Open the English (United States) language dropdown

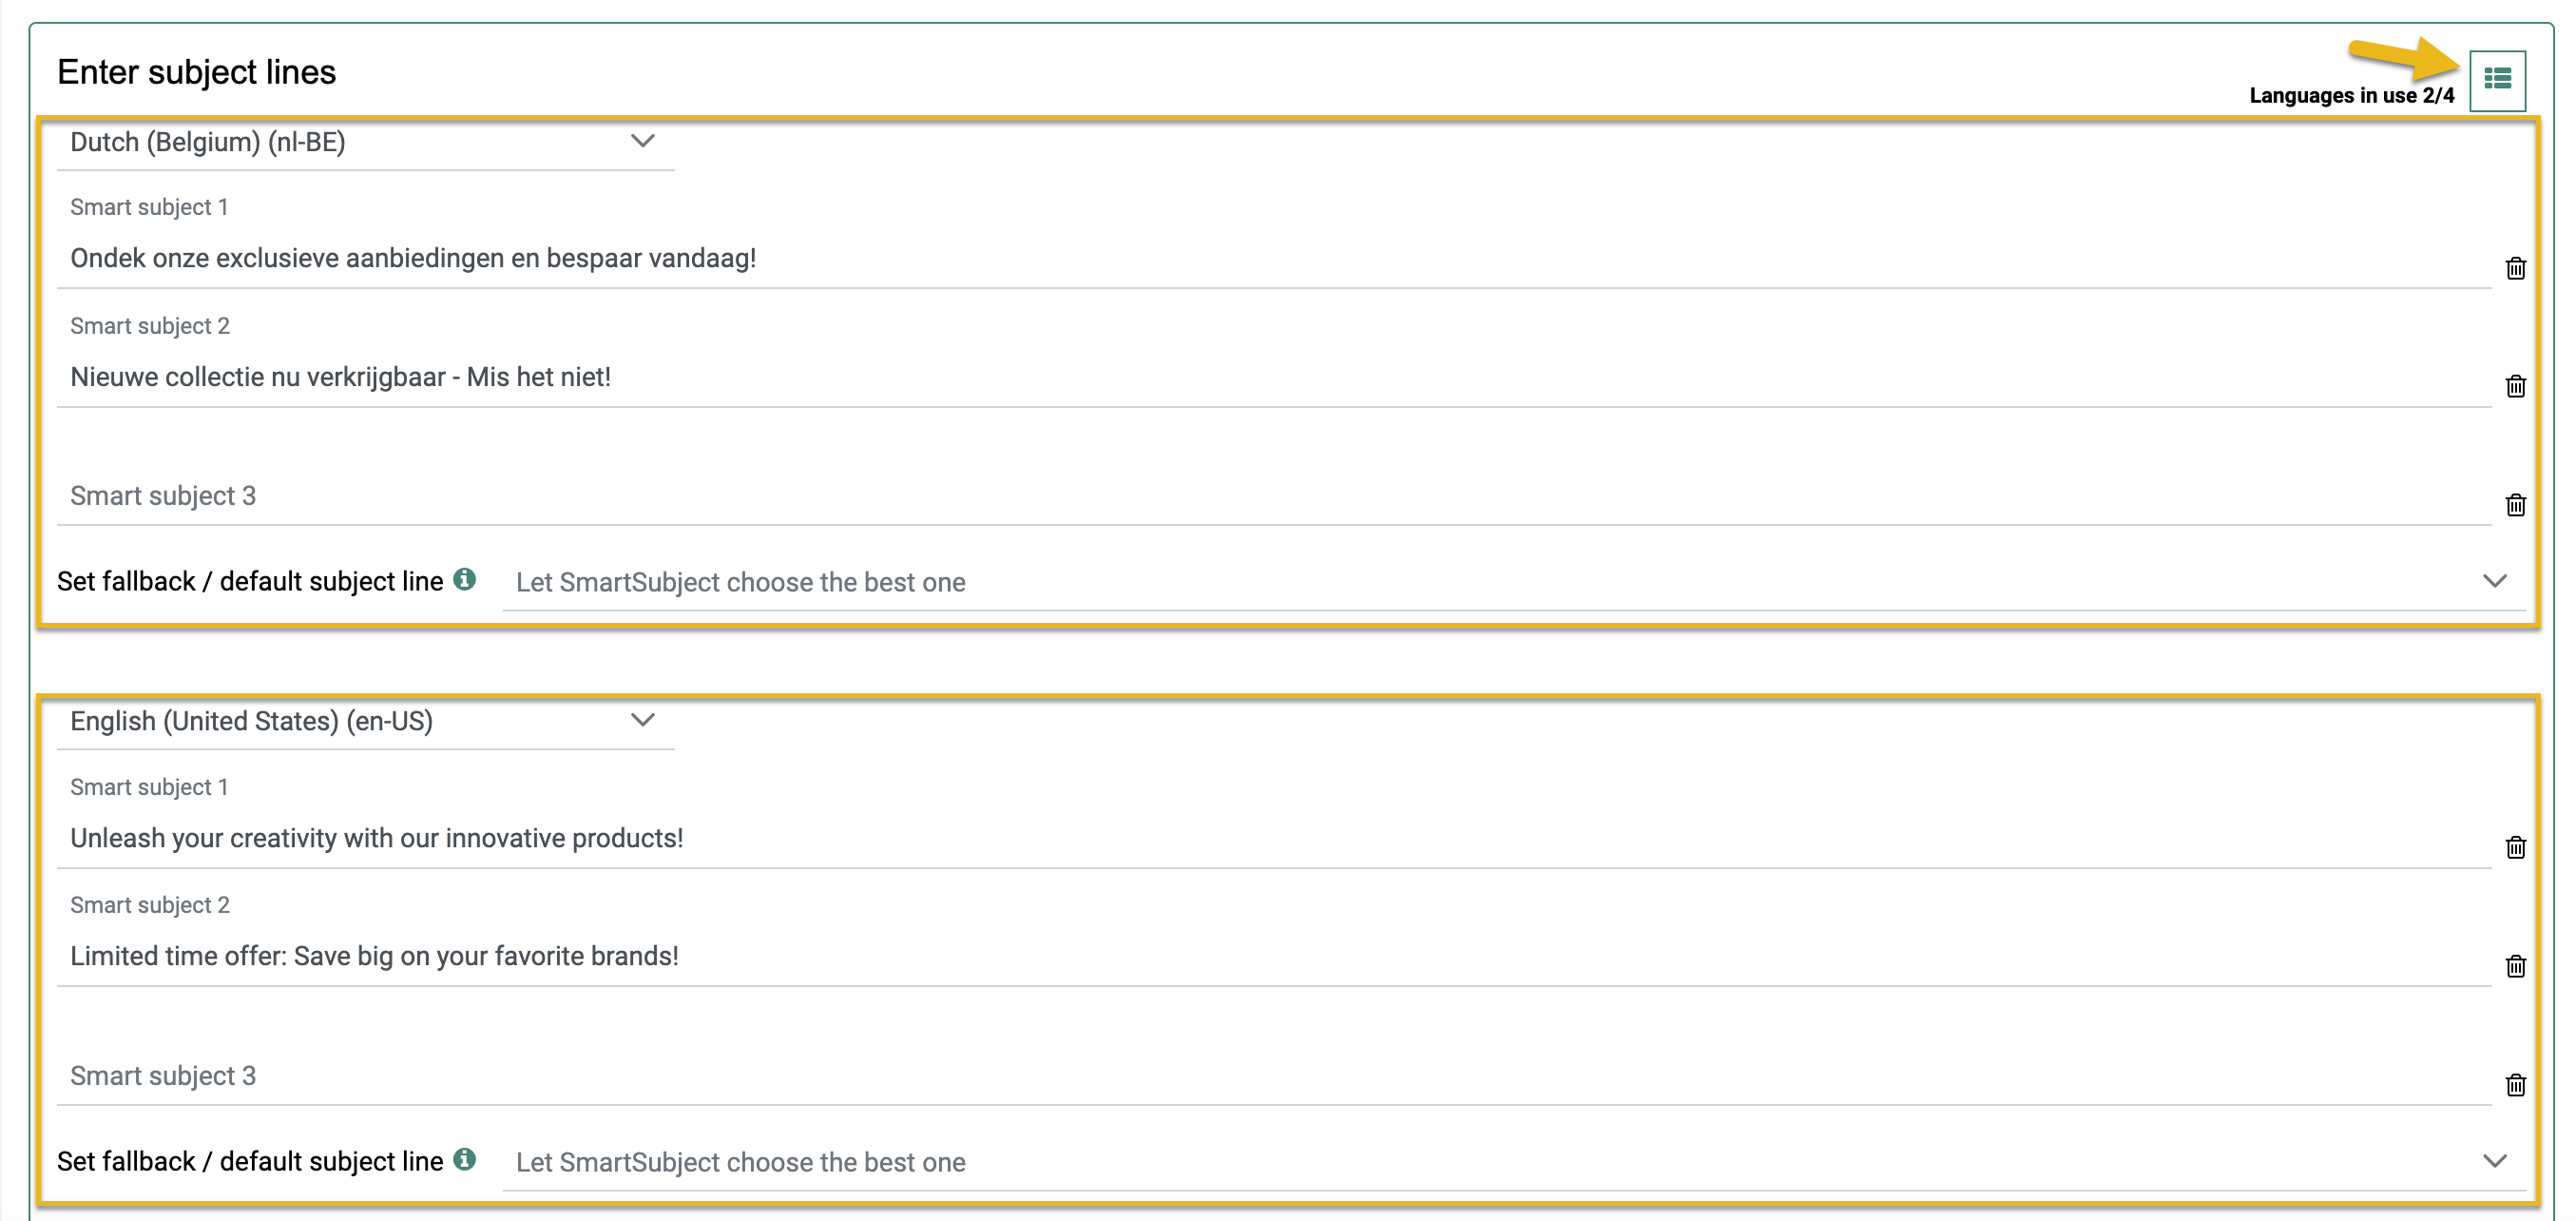[365, 721]
